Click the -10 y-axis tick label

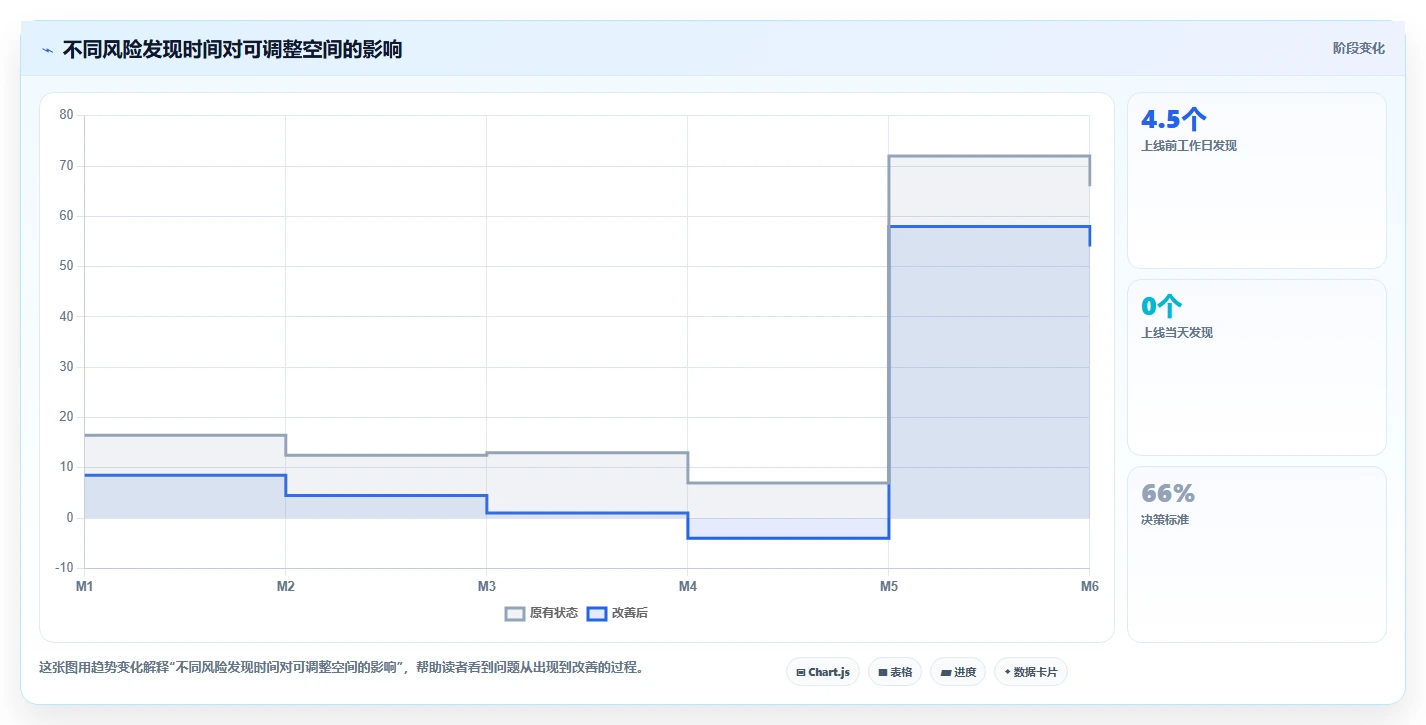coord(65,568)
